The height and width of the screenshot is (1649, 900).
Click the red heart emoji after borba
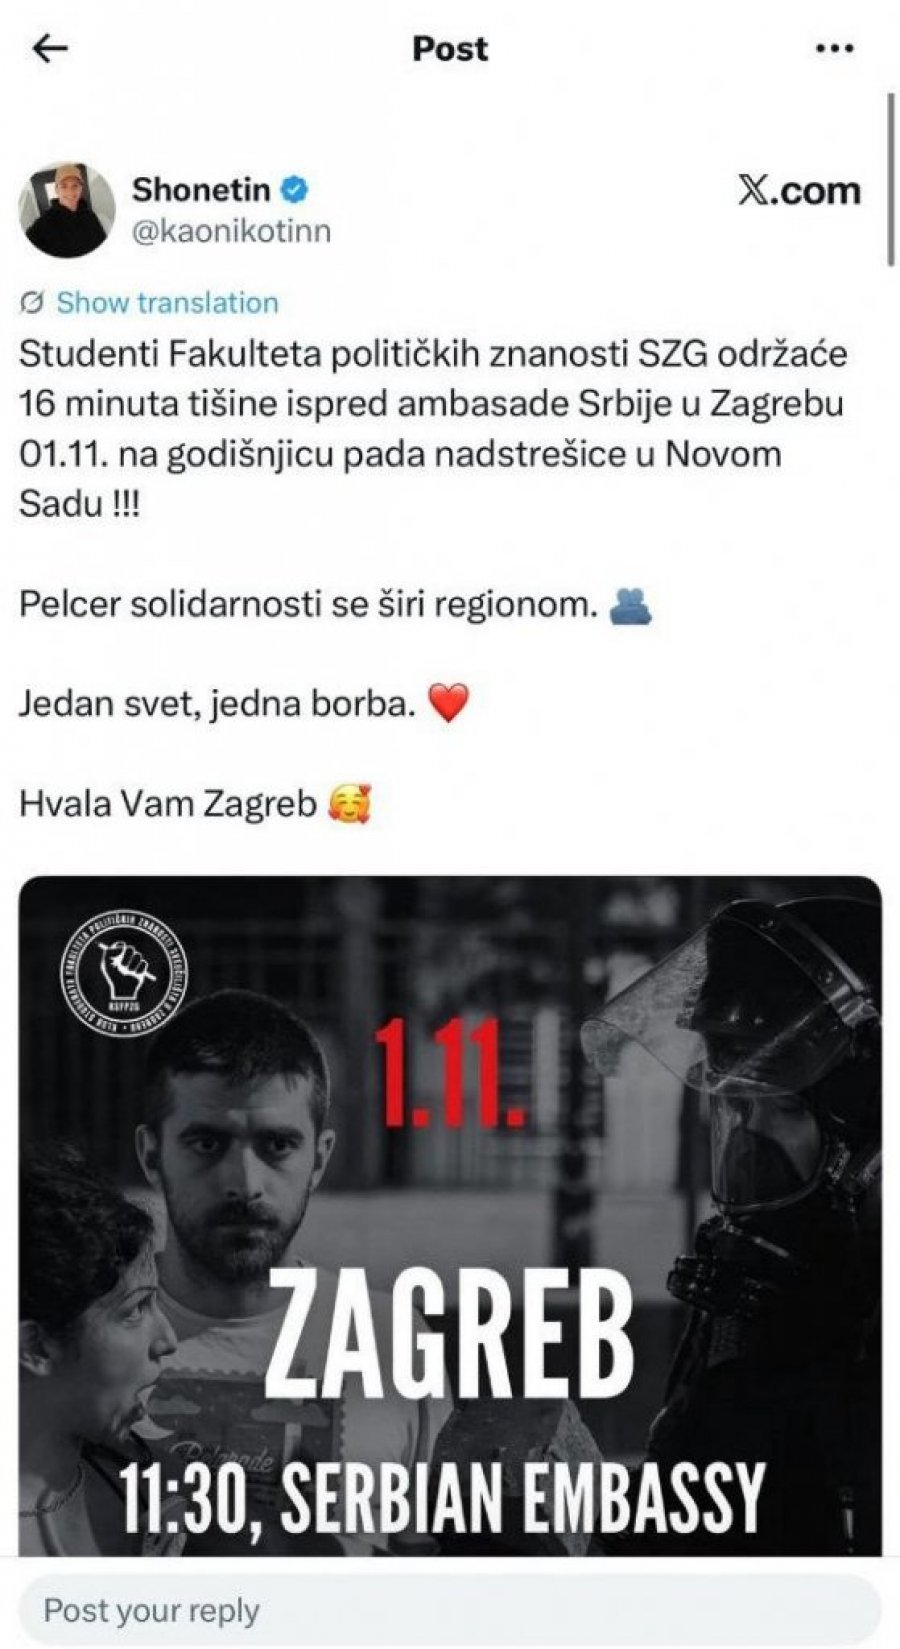coord(448,704)
